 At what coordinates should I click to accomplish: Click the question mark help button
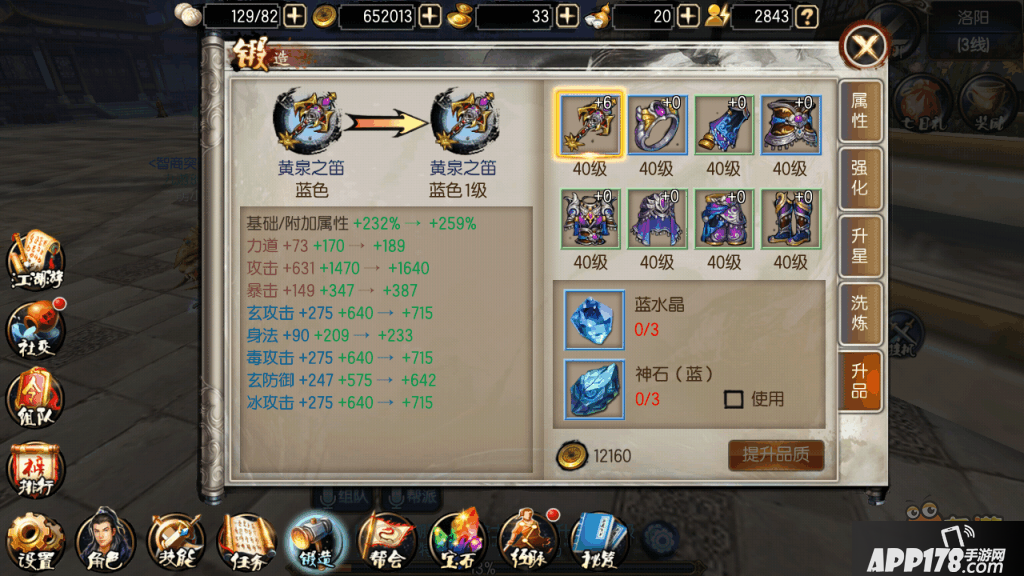807,16
